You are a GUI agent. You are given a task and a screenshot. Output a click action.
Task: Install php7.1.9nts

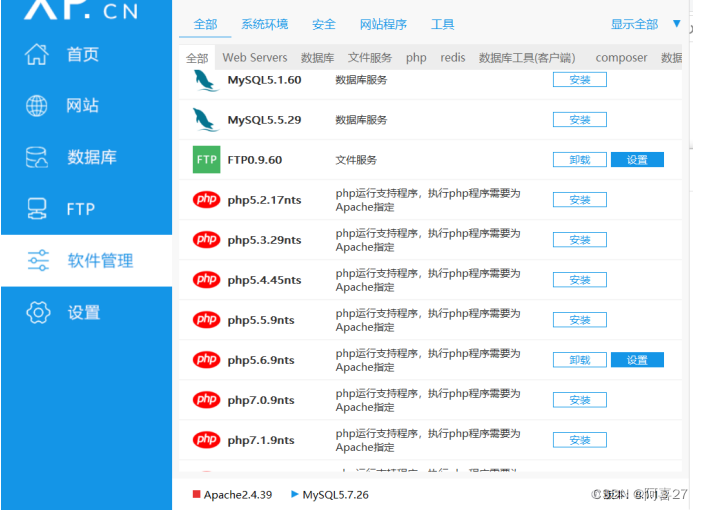tap(580, 440)
